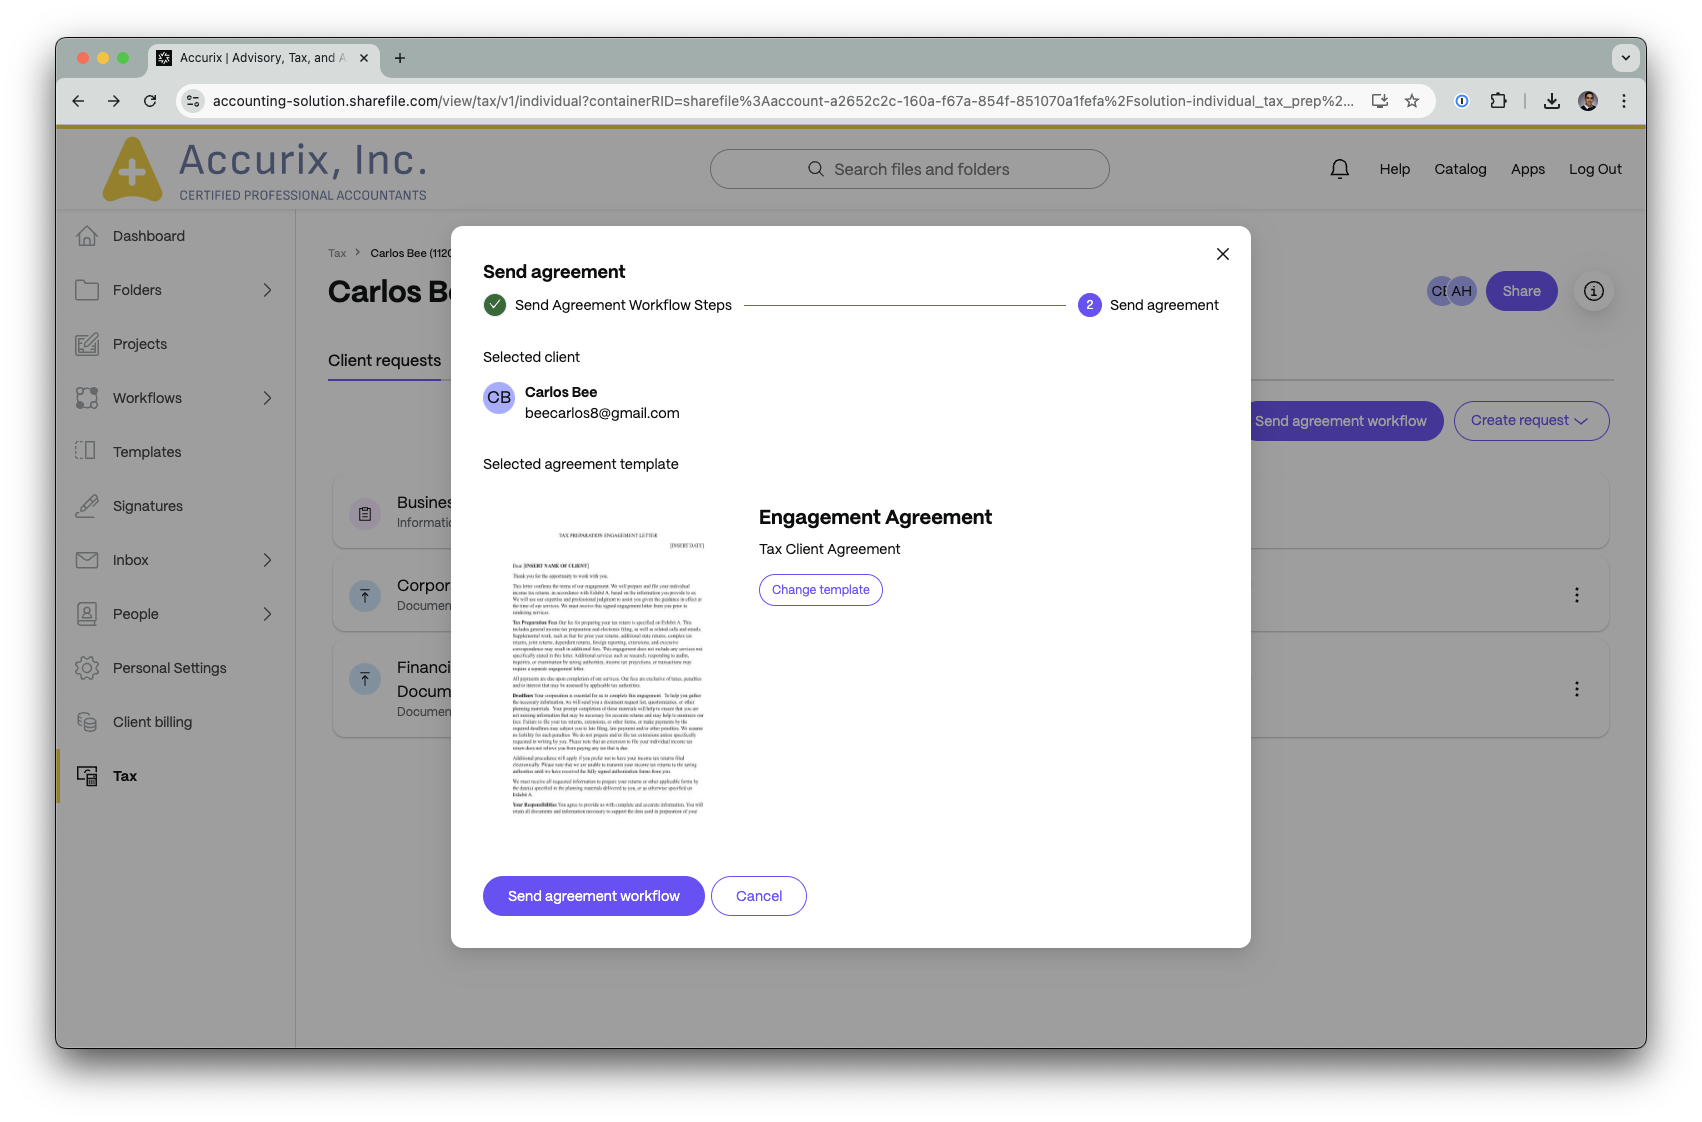The height and width of the screenshot is (1122, 1702).
Task: Bookmark this page with the star
Action: coord(1412,101)
